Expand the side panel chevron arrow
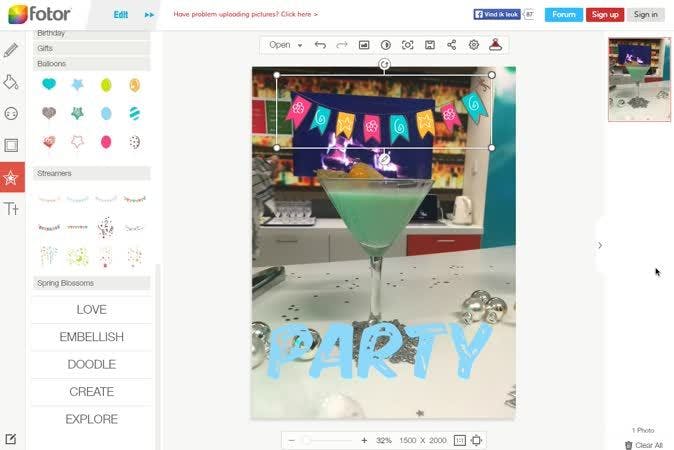This screenshot has width=674, height=450. pos(600,245)
